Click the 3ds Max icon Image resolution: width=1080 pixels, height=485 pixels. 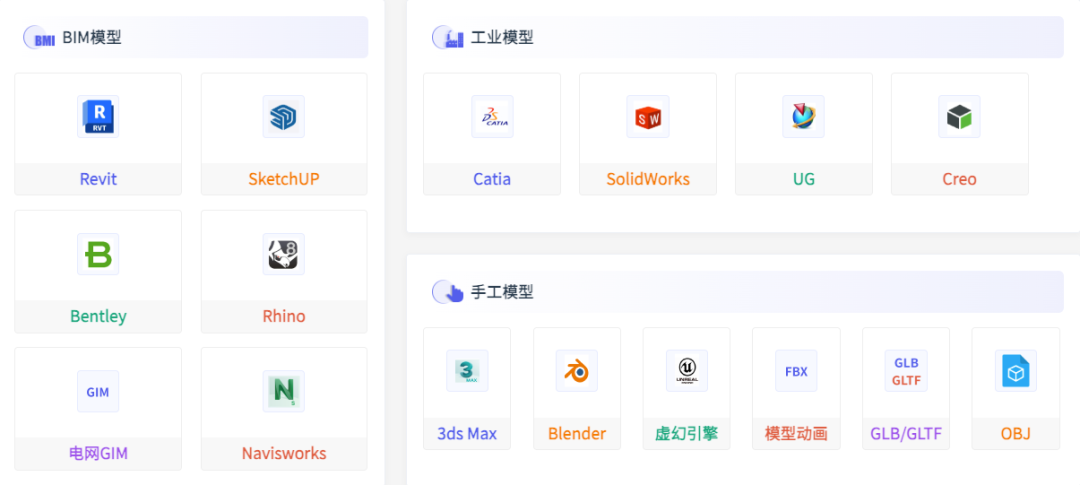[467, 371]
